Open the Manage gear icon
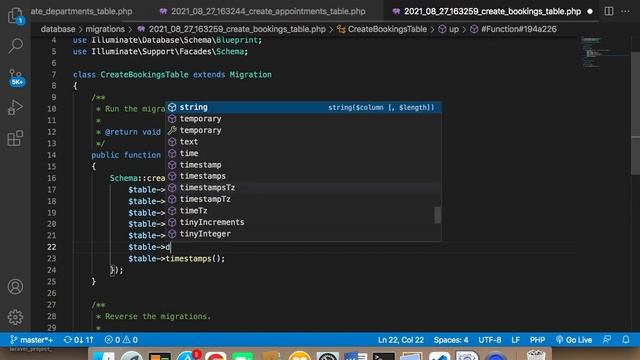 15,317
